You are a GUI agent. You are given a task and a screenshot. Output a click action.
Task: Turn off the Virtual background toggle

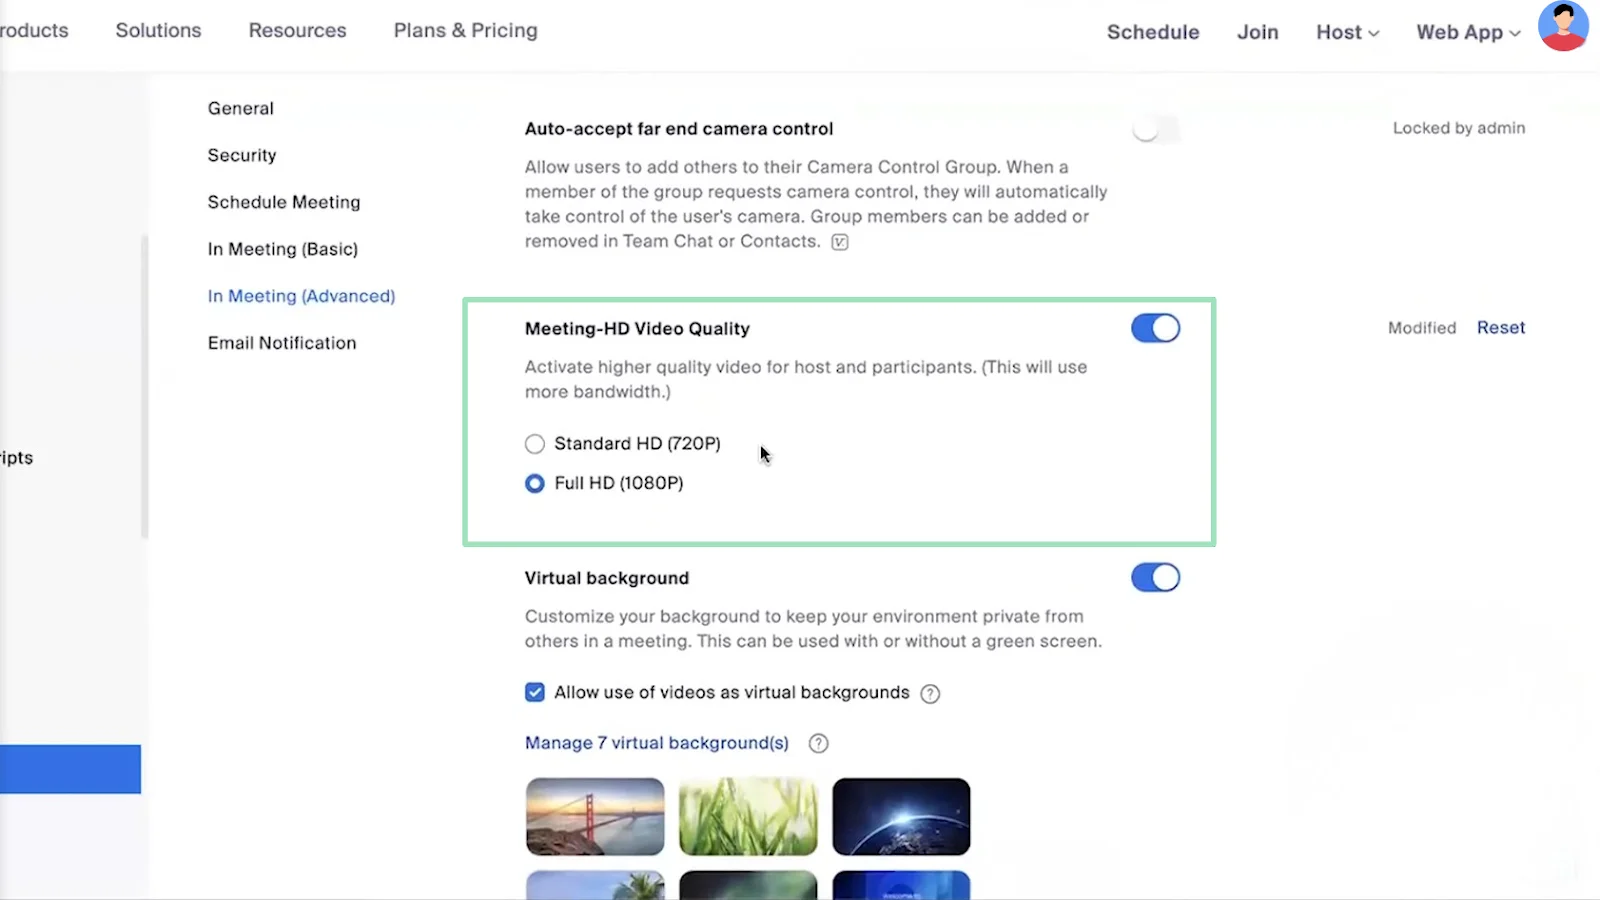click(1155, 577)
